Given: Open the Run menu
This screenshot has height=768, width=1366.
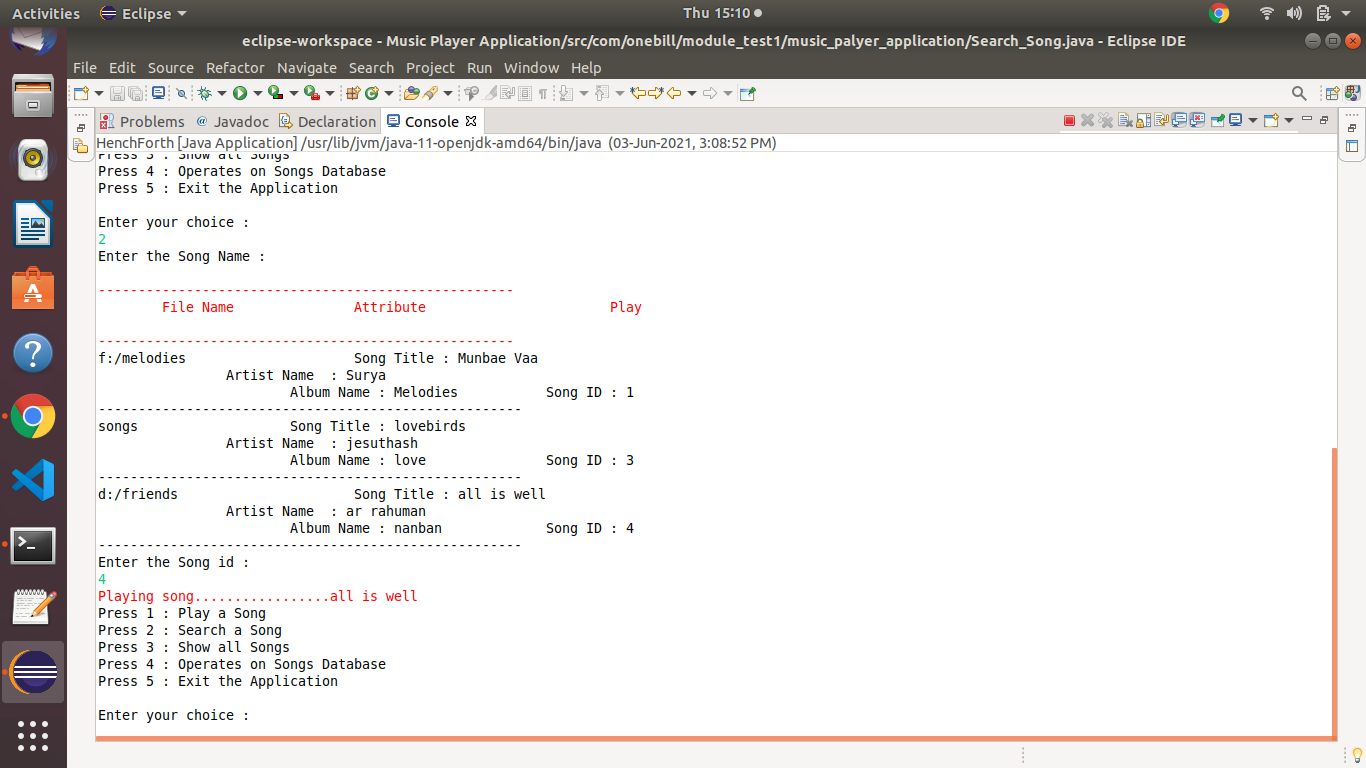Looking at the screenshot, I should coord(479,68).
